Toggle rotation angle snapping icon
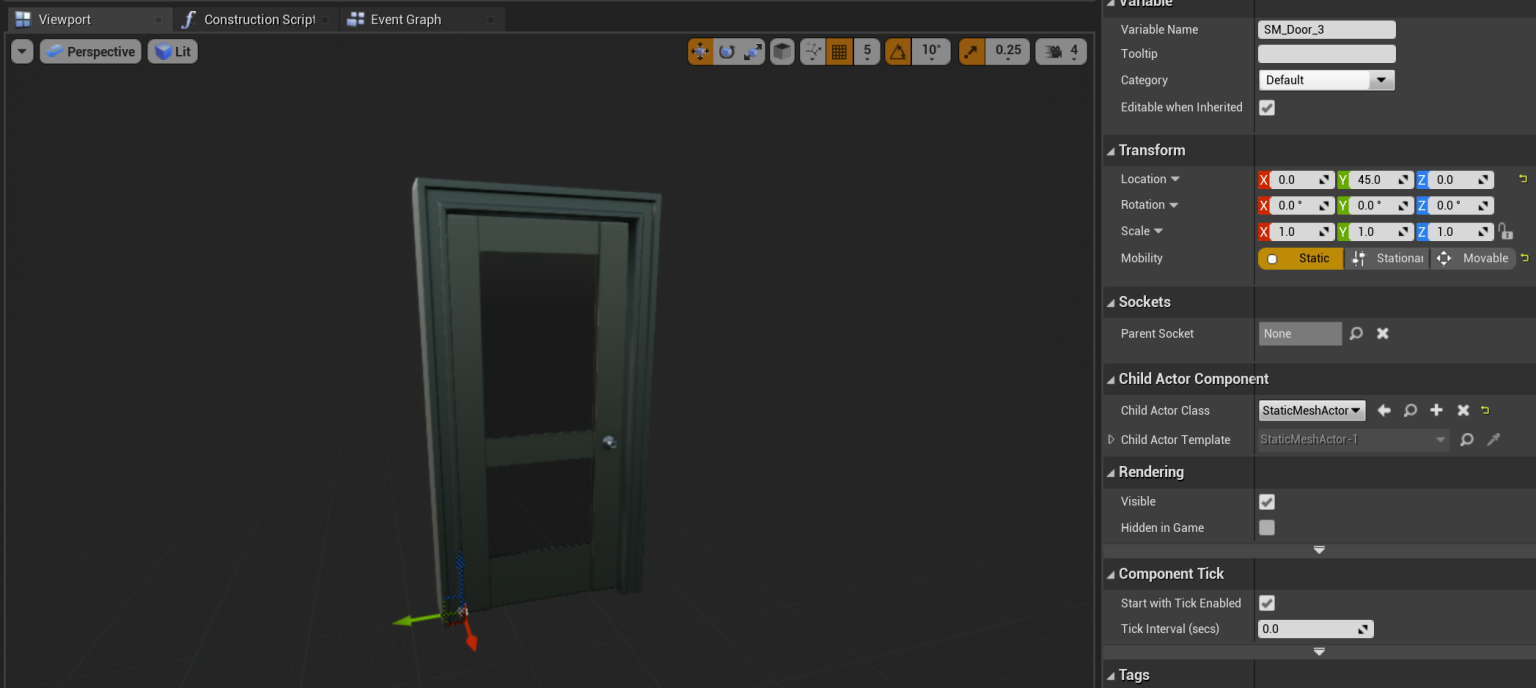 898,51
